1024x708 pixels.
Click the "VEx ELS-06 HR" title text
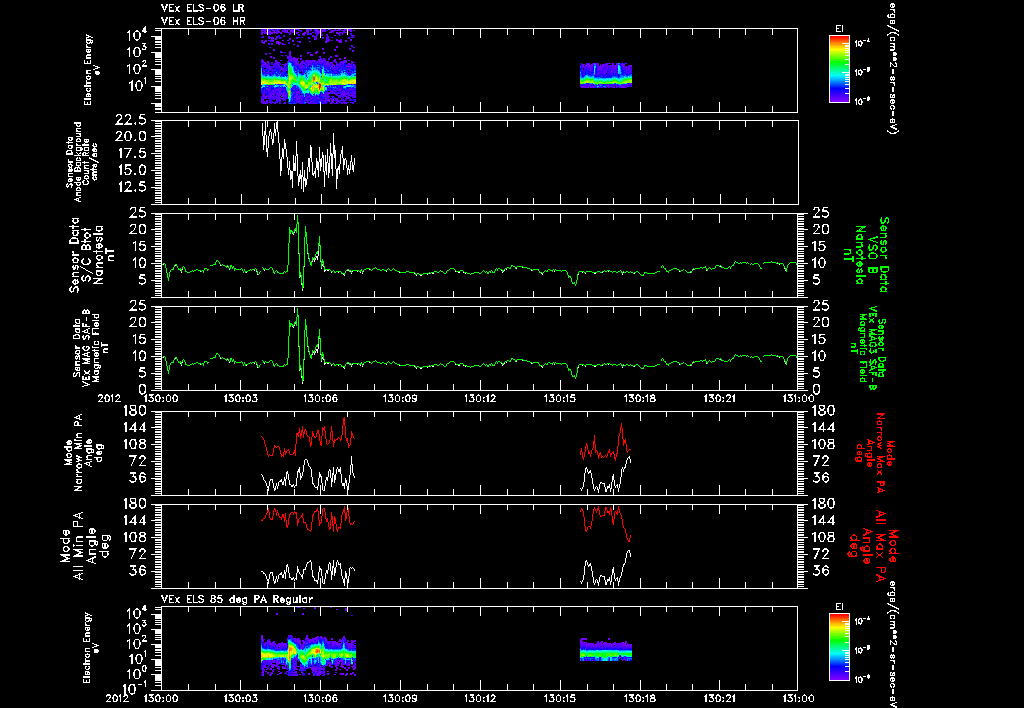[x=202, y=20]
